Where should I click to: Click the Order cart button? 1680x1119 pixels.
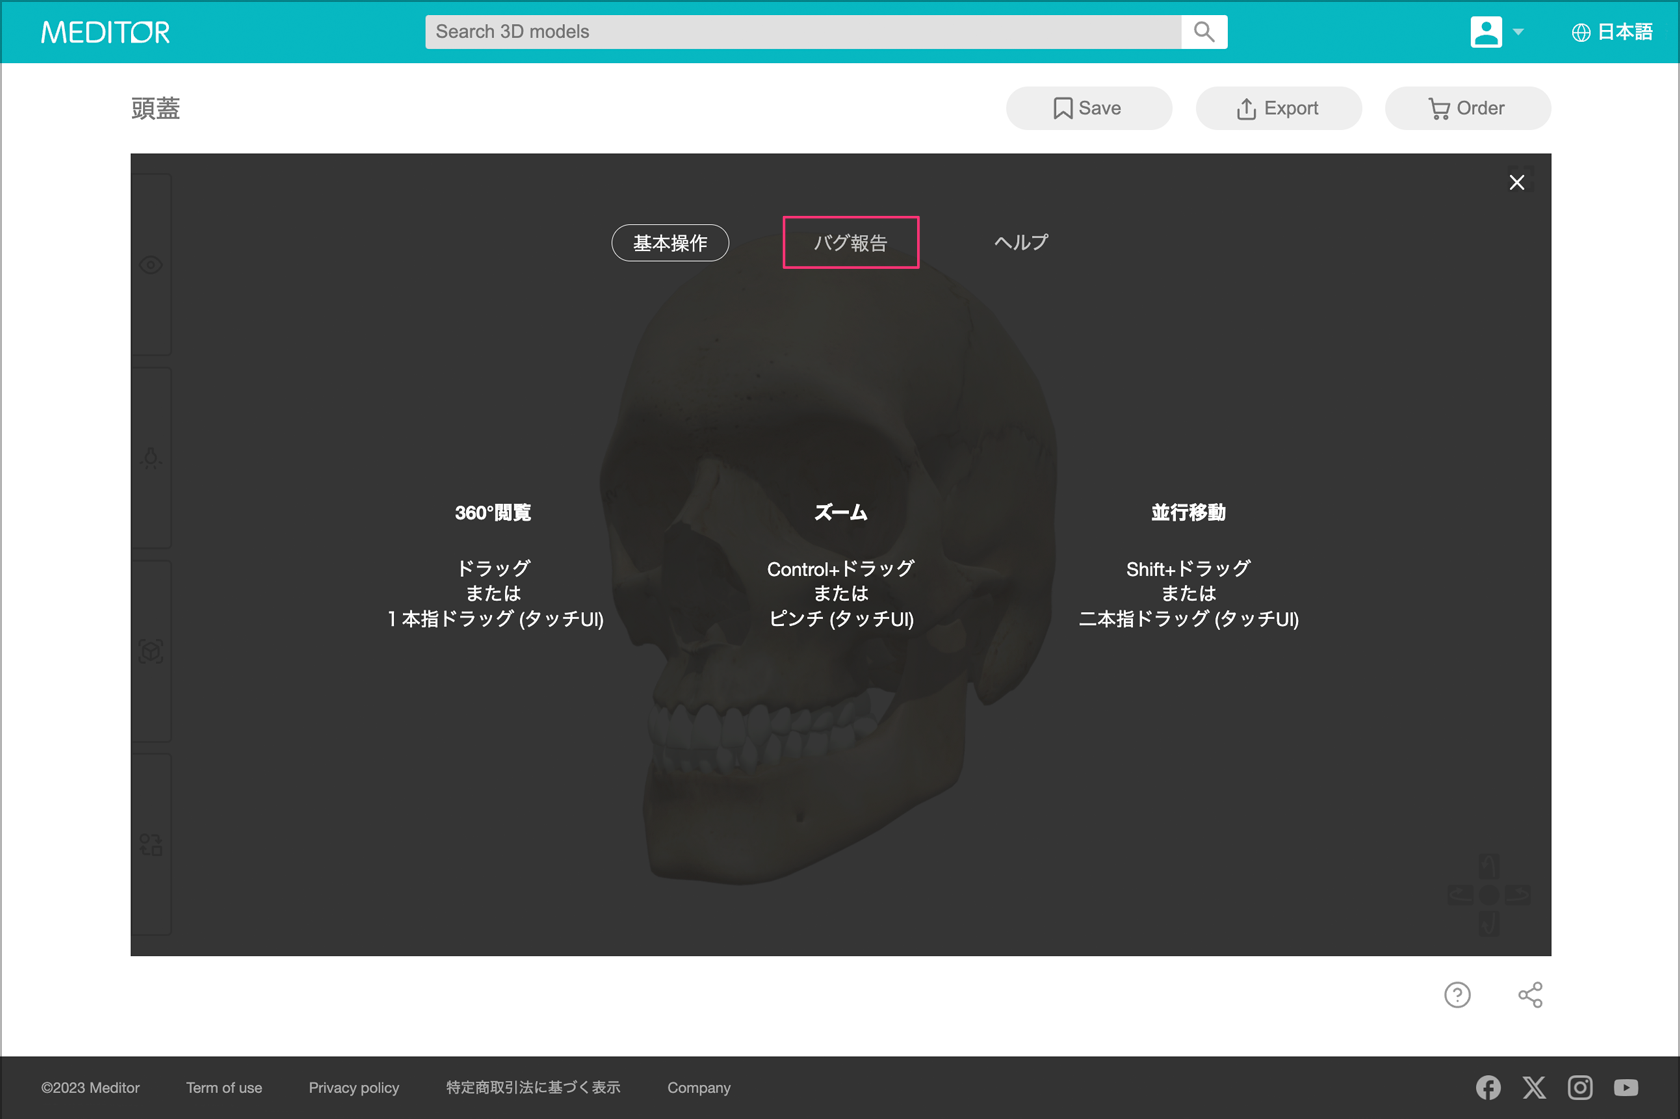coord(1467,108)
